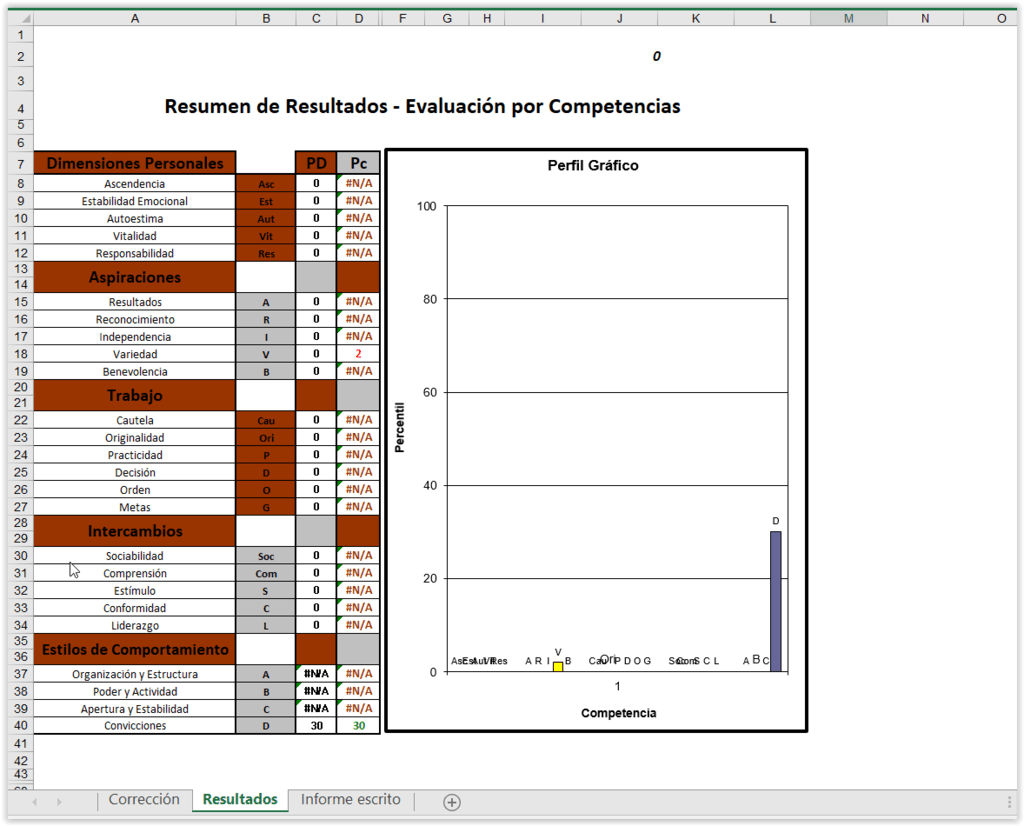Click the previous sheet navigation arrow
Screen dimensions: 1024x826
click(35, 800)
